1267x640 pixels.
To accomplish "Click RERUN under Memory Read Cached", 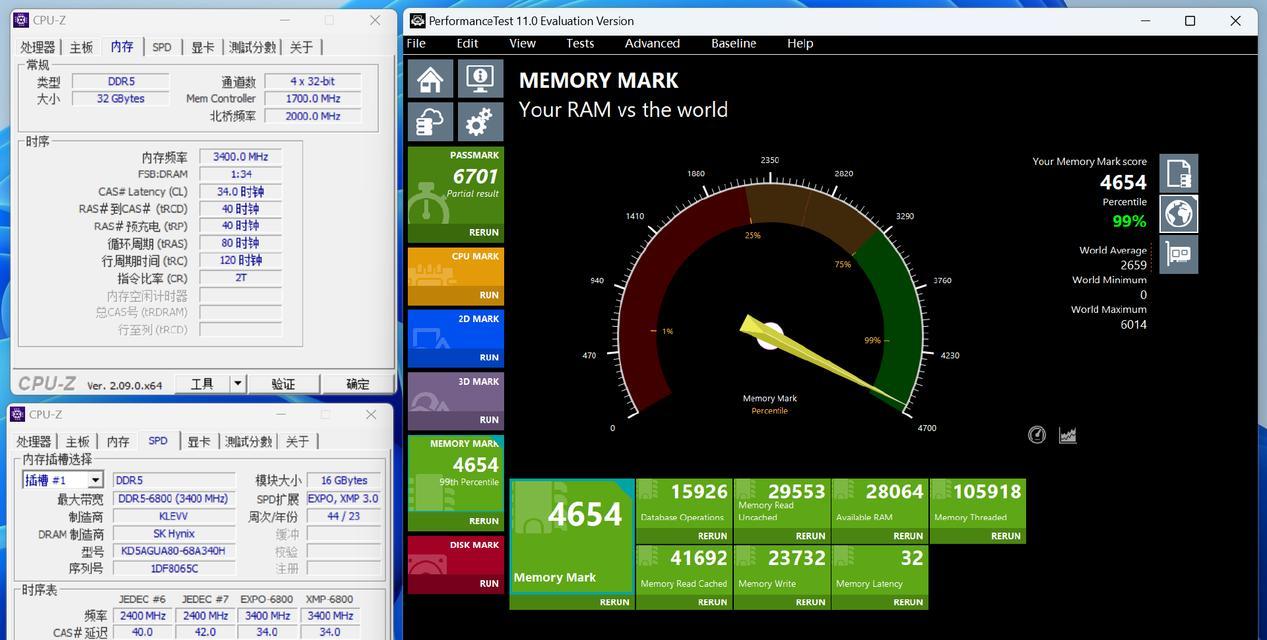I will click(712, 602).
